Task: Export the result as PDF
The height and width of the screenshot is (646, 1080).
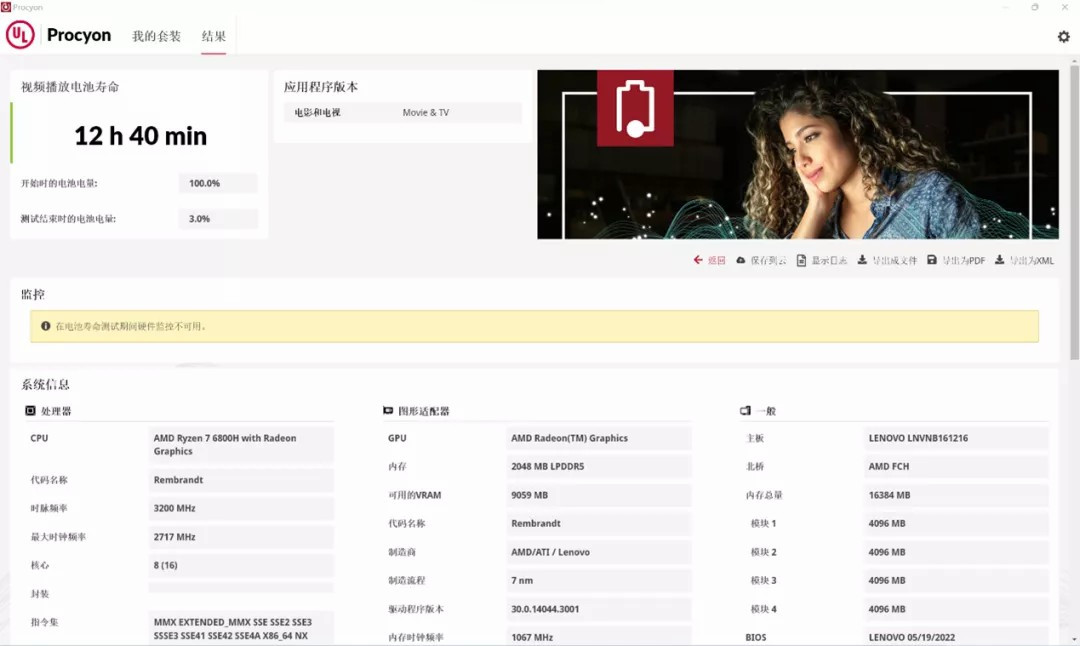Action: click(x=956, y=260)
